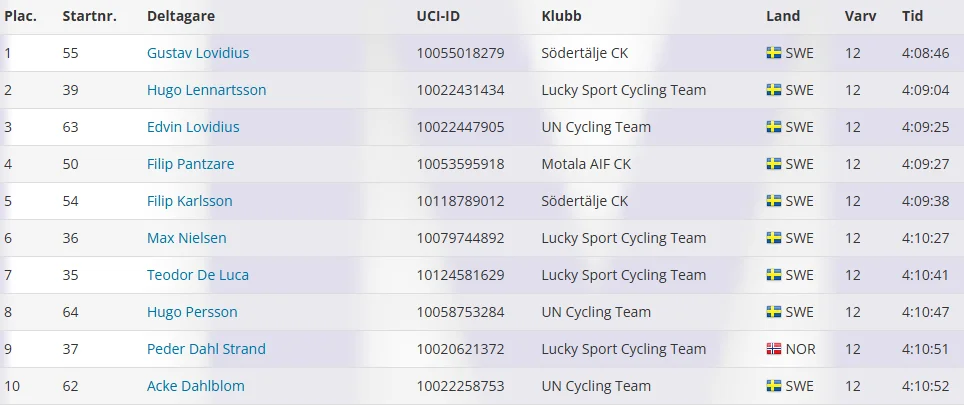Click the Deltagare column header
The image size is (964, 405).
click(x=180, y=16)
